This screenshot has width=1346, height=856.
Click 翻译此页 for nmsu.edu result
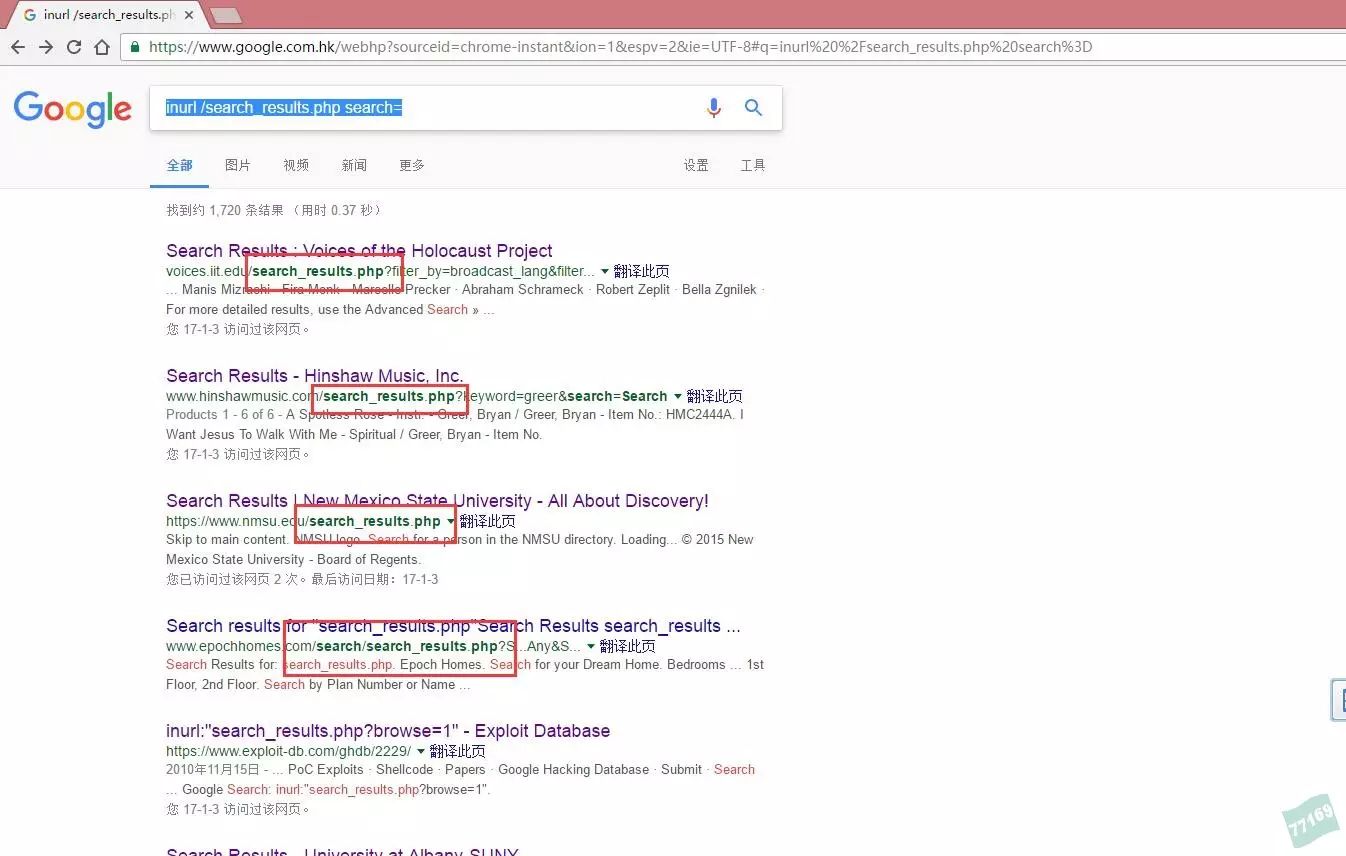coord(487,521)
